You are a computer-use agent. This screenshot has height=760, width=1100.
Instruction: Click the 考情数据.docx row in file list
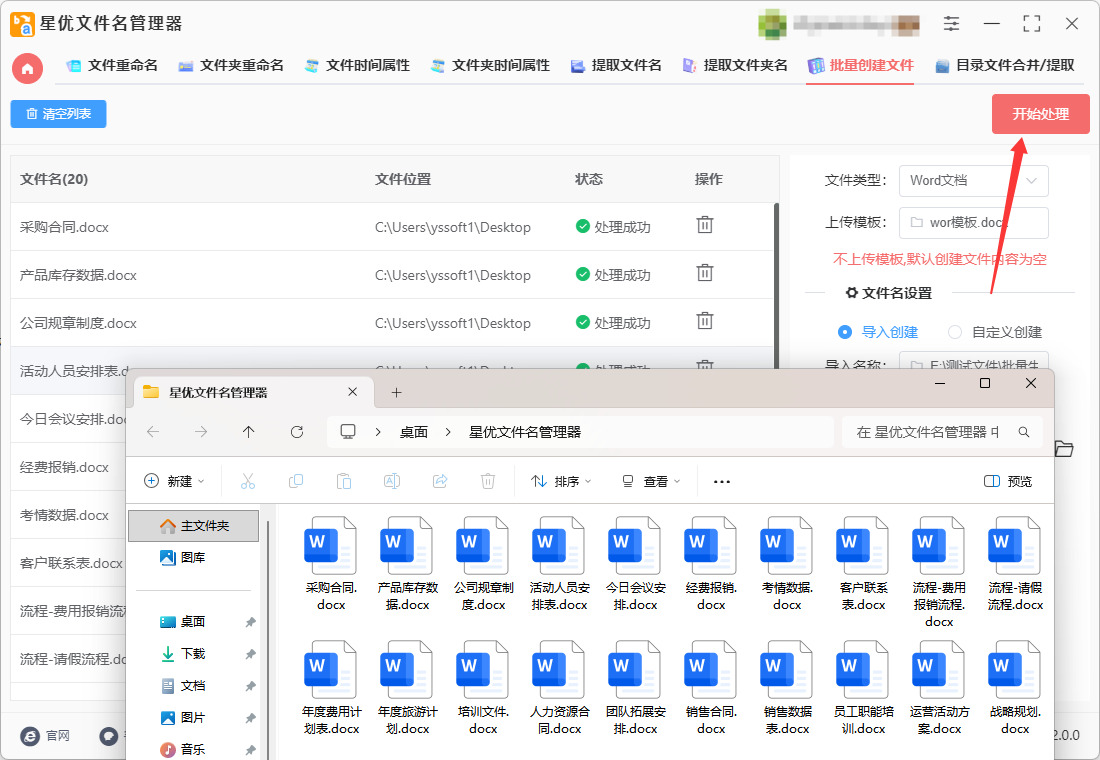pyautogui.click(x=69, y=514)
